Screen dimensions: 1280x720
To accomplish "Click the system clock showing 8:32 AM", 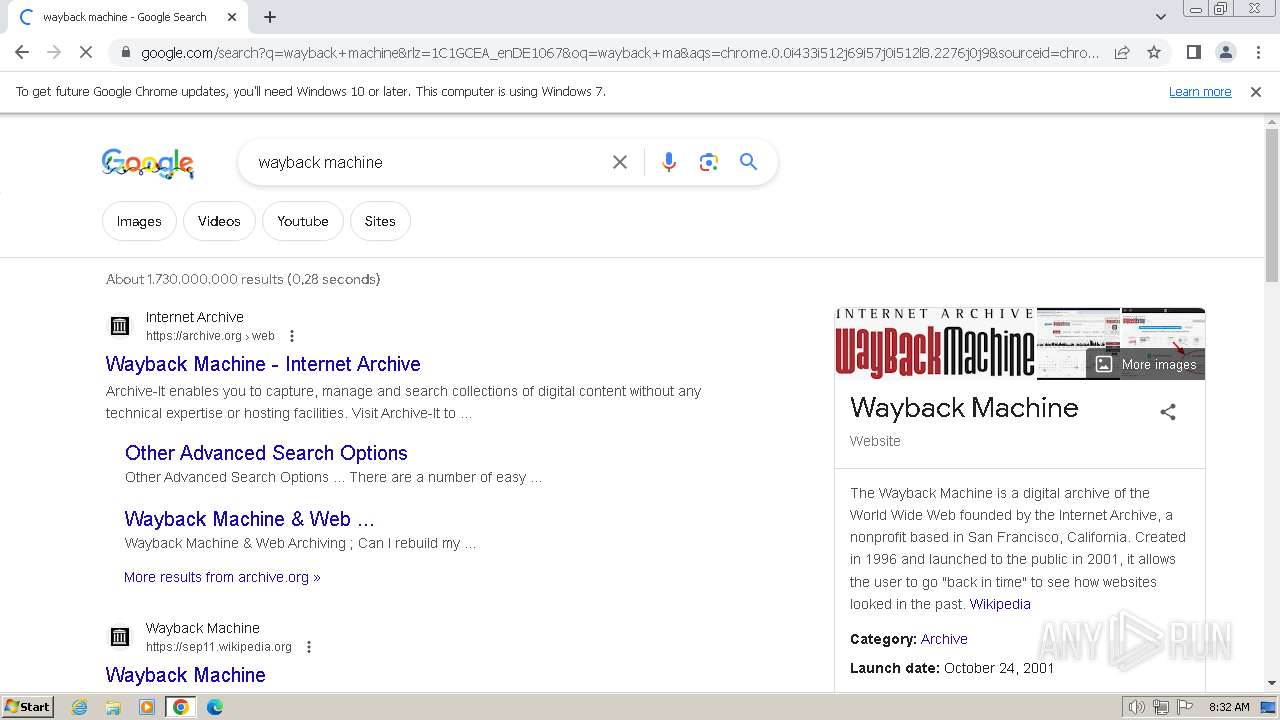I will click(x=1229, y=707).
